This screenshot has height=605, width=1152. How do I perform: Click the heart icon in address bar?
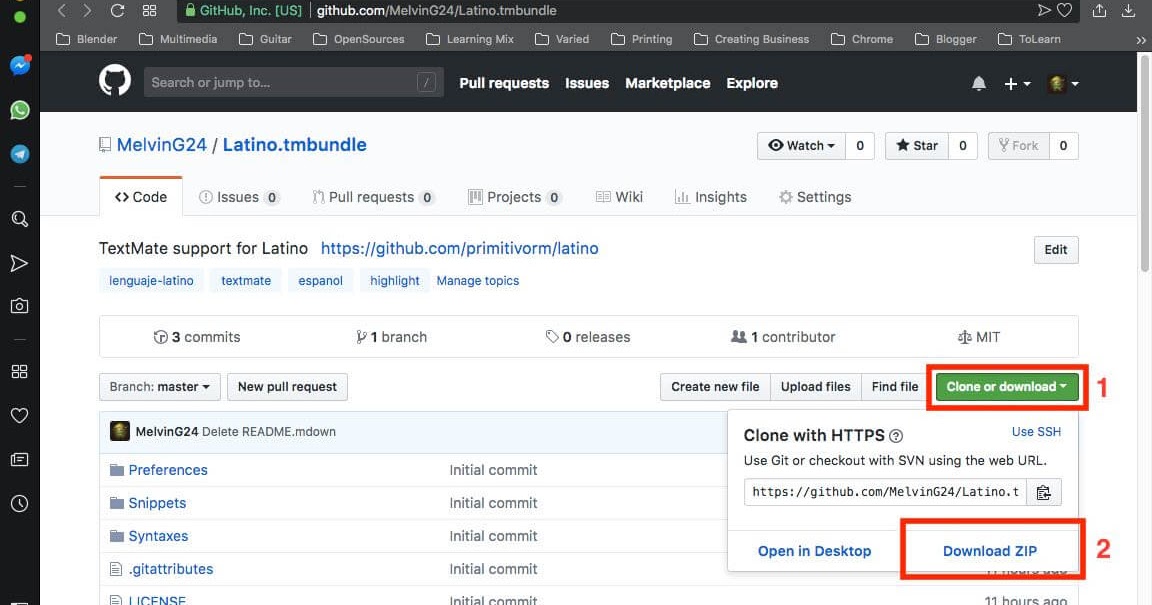pyautogui.click(x=1064, y=10)
